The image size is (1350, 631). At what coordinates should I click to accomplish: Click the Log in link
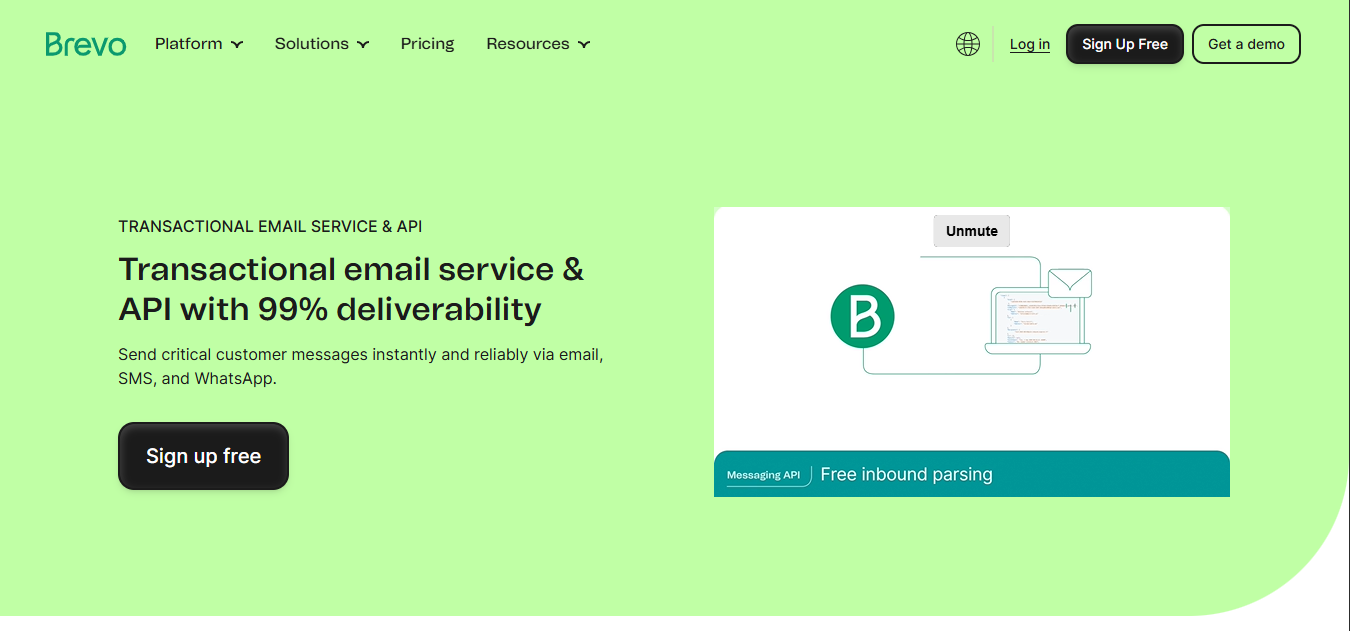1029,44
